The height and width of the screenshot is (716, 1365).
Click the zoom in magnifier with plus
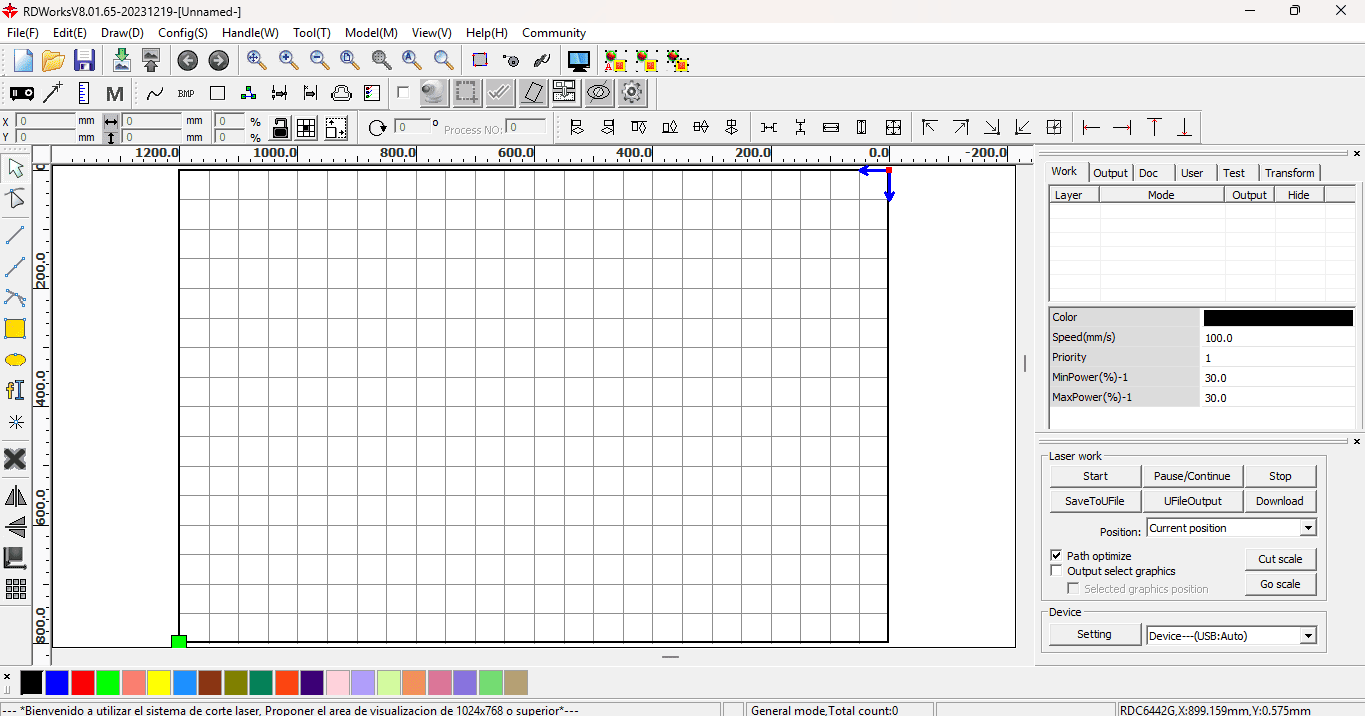pyautogui.click(x=288, y=61)
